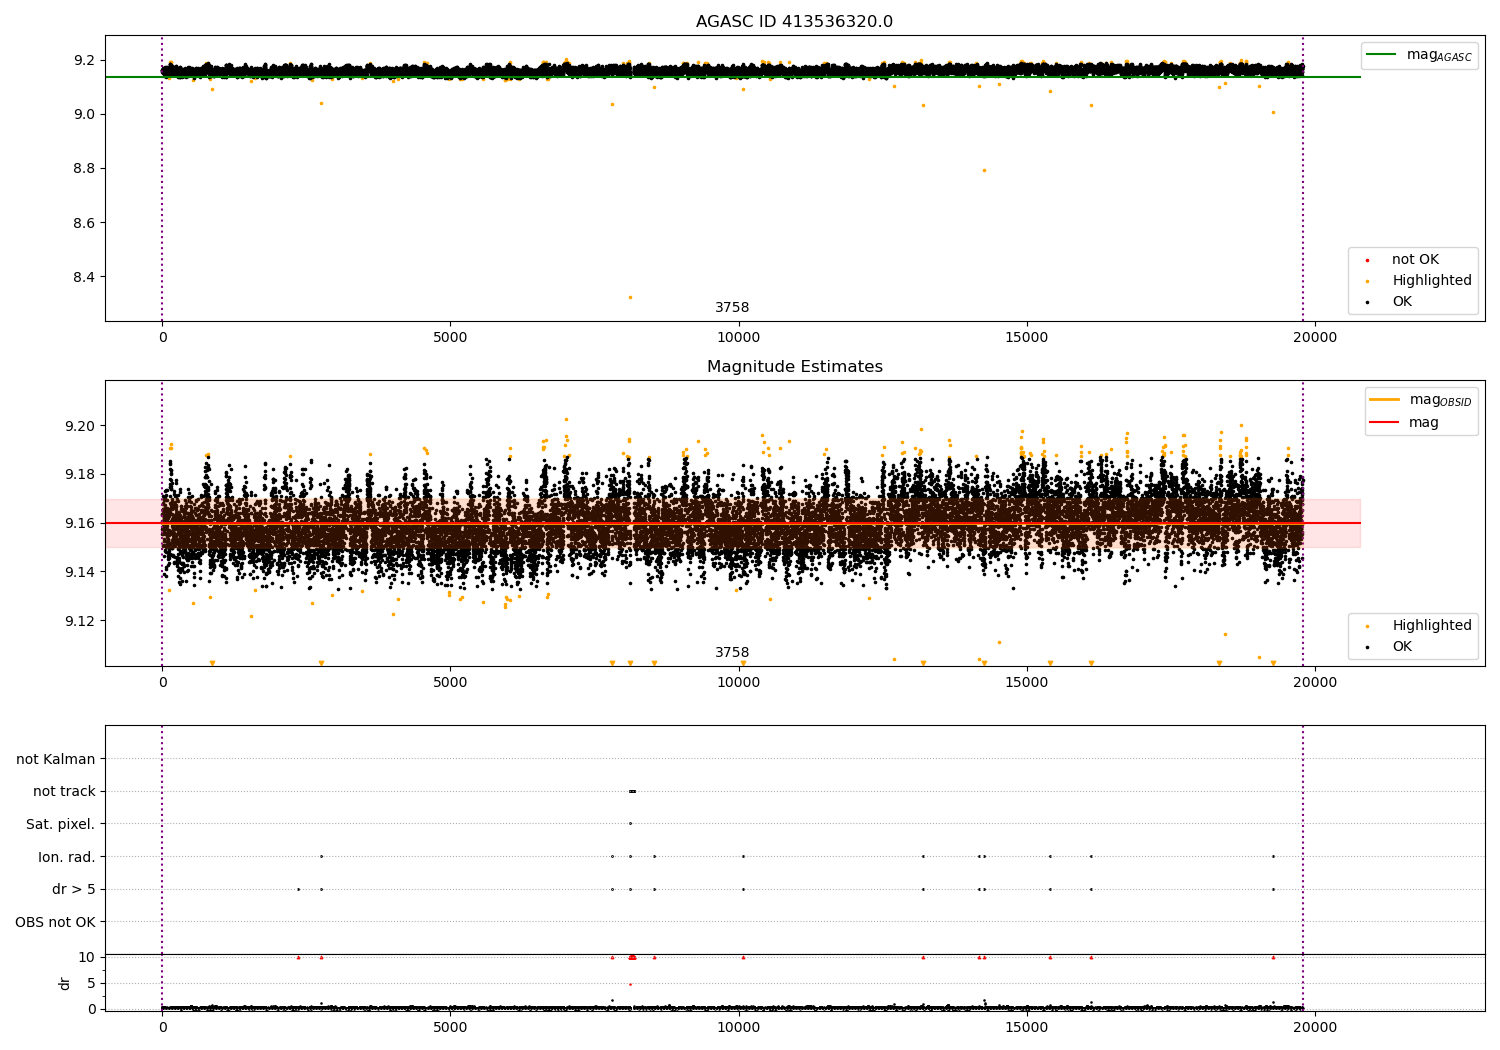Click the 9.18 y-tick in the middle plot
Viewport: 1500px width, 1050px height.
click(x=80, y=474)
